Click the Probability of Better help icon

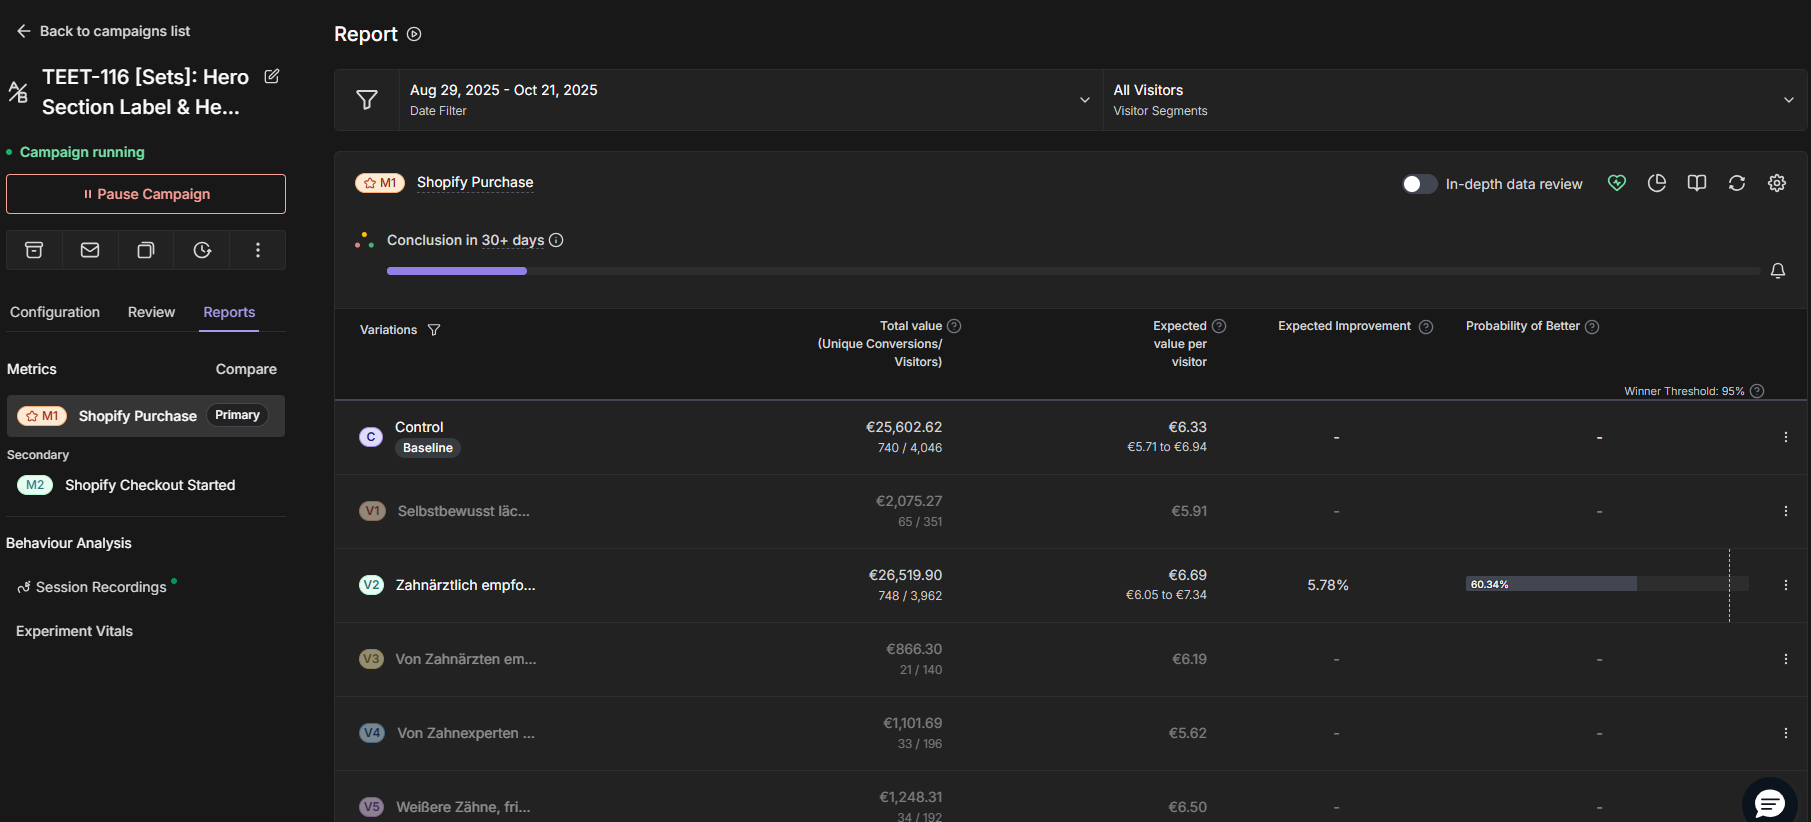point(1592,327)
